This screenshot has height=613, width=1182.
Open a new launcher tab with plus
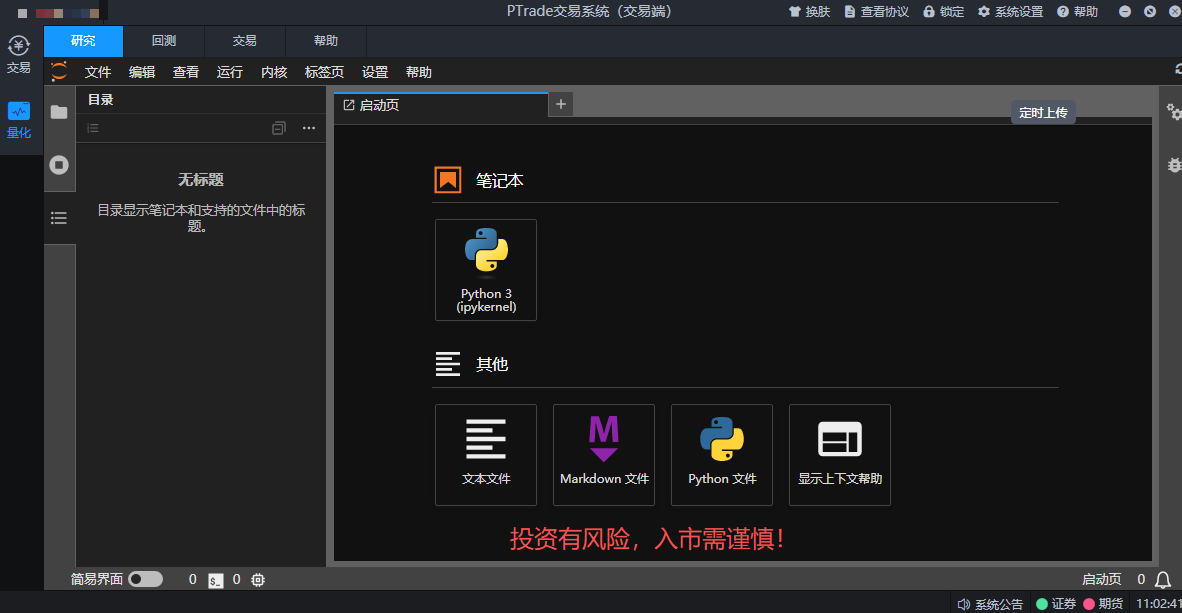561,104
